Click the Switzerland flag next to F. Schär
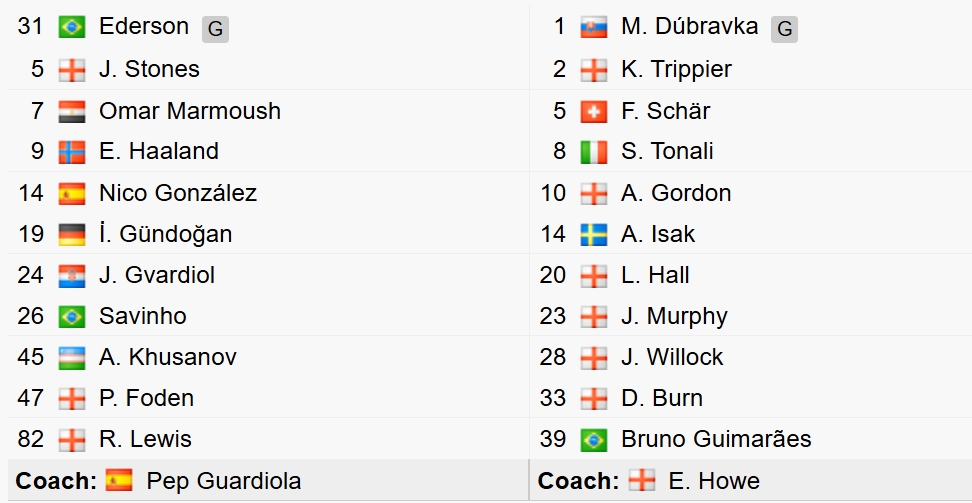972x503 pixels. tap(594, 112)
